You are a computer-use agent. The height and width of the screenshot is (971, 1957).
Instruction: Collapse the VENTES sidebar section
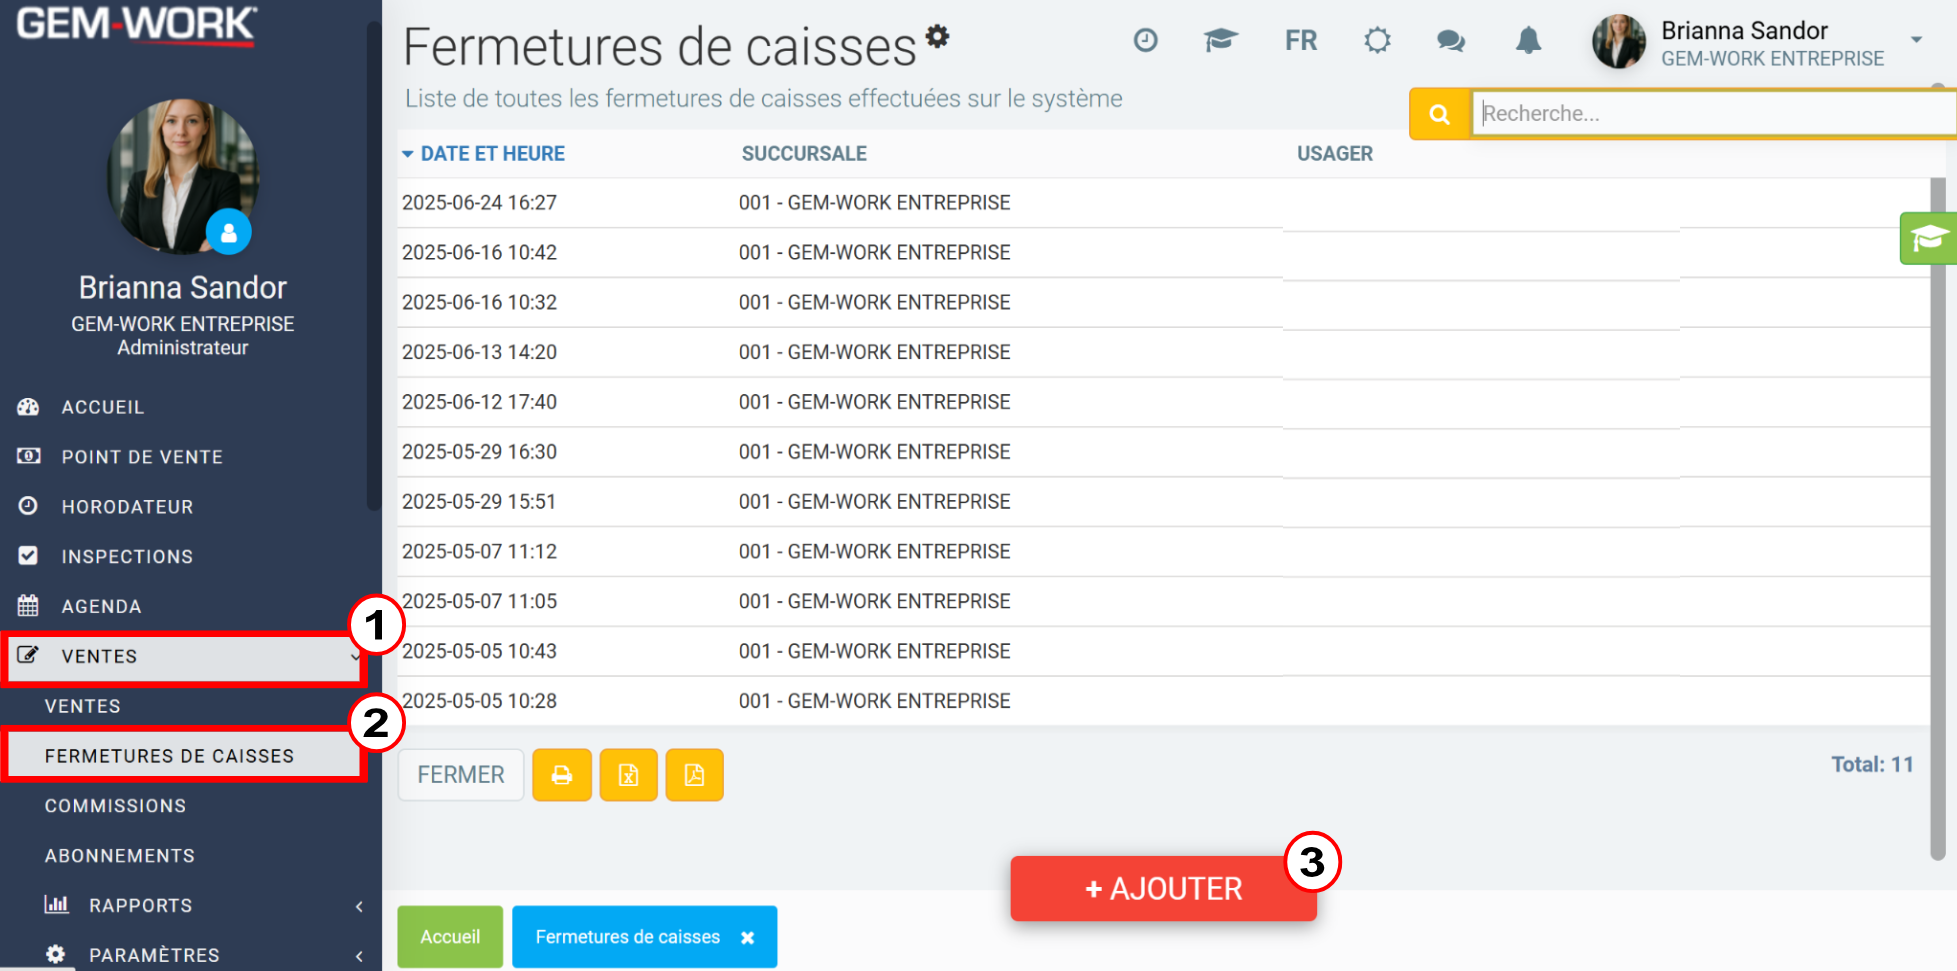coord(184,657)
